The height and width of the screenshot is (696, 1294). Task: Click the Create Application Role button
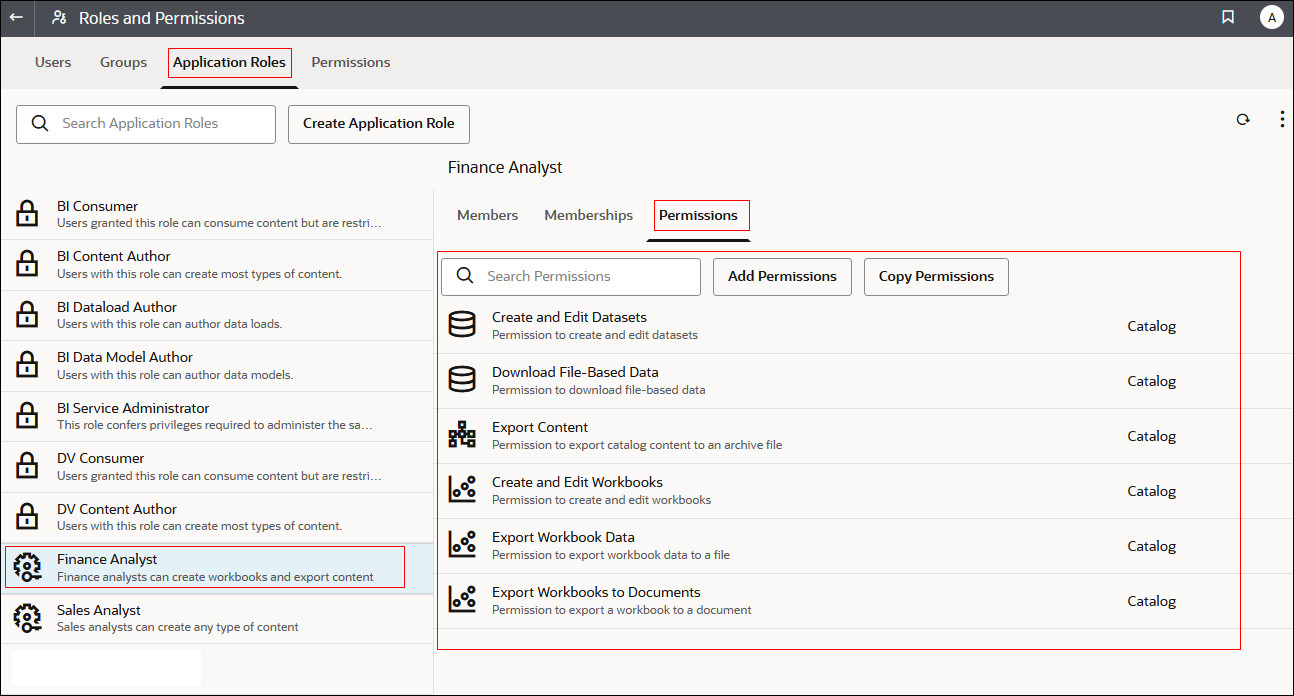(x=378, y=124)
